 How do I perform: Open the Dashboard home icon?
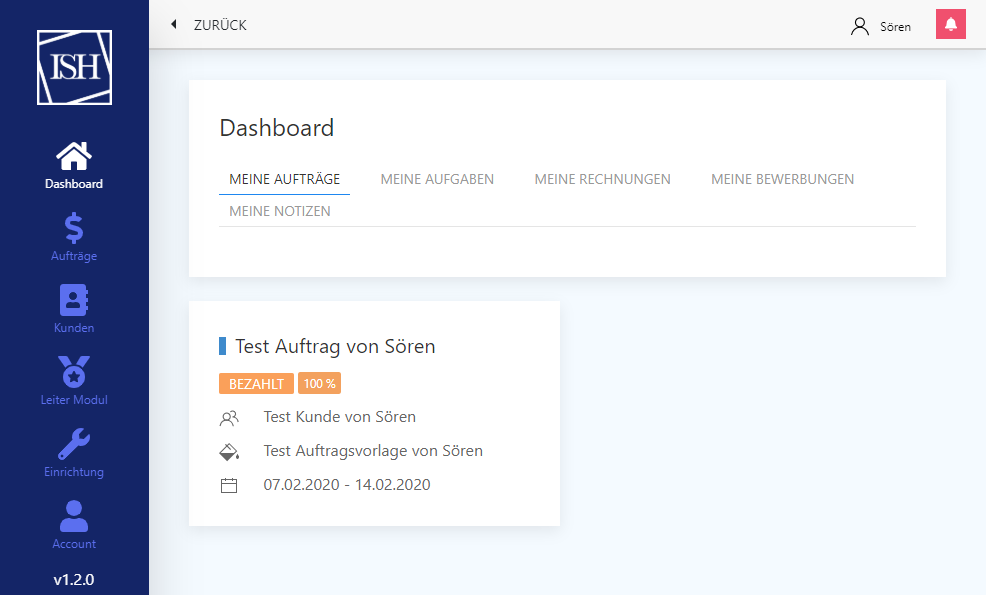pyautogui.click(x=74, y=155)
